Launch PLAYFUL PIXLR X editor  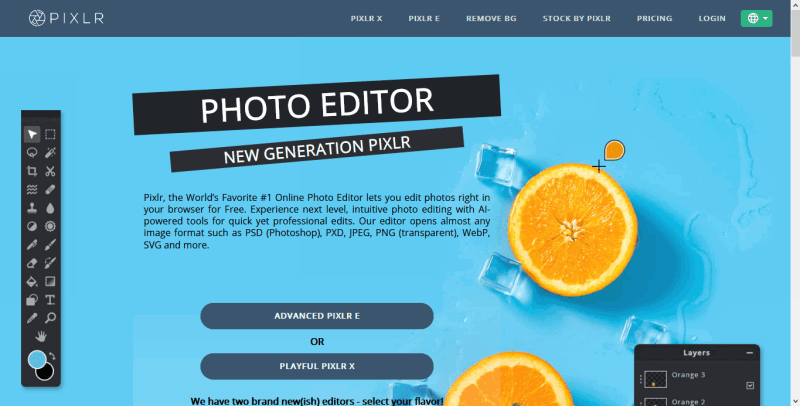(x=317, y=366)
